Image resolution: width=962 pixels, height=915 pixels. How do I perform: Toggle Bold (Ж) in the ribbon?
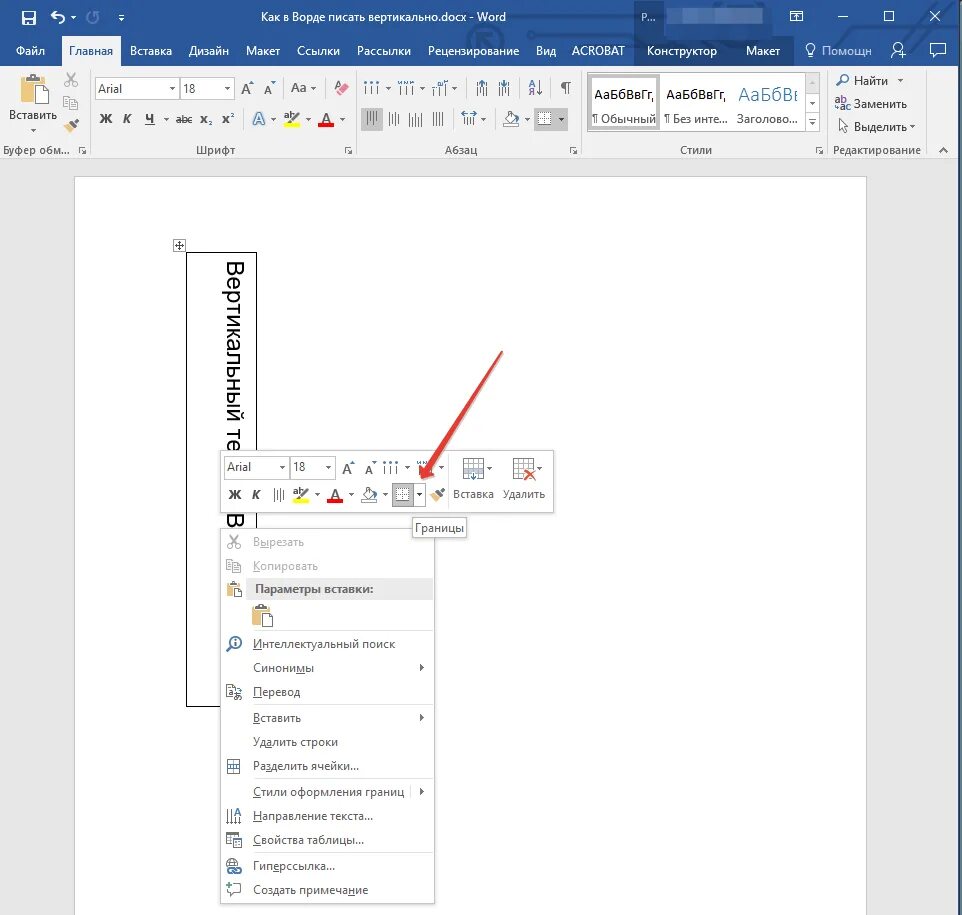106,119
